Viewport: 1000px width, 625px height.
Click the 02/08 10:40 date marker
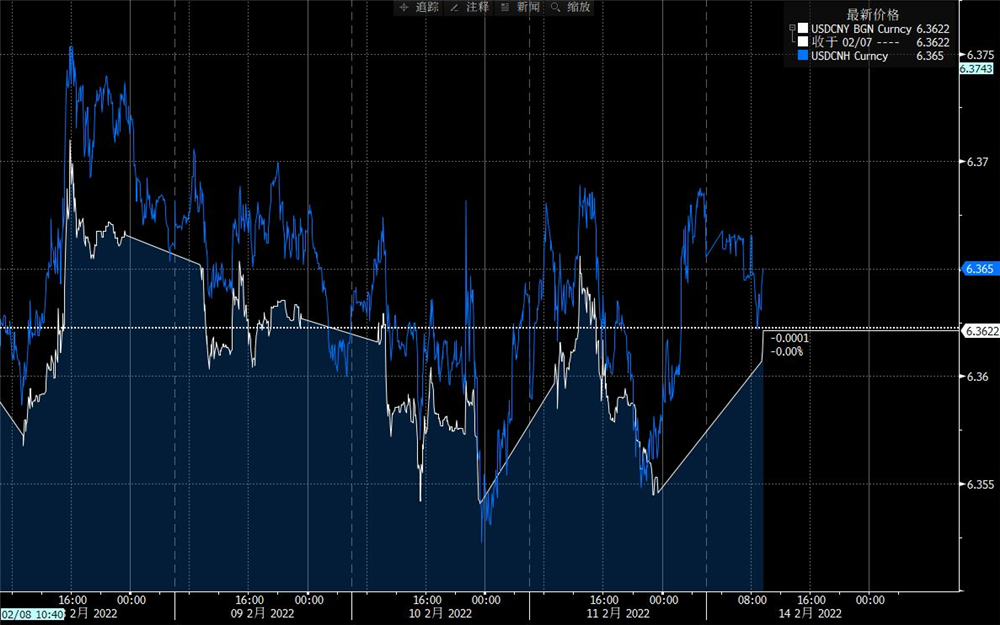pyautogui.click(x=34, y=614)
